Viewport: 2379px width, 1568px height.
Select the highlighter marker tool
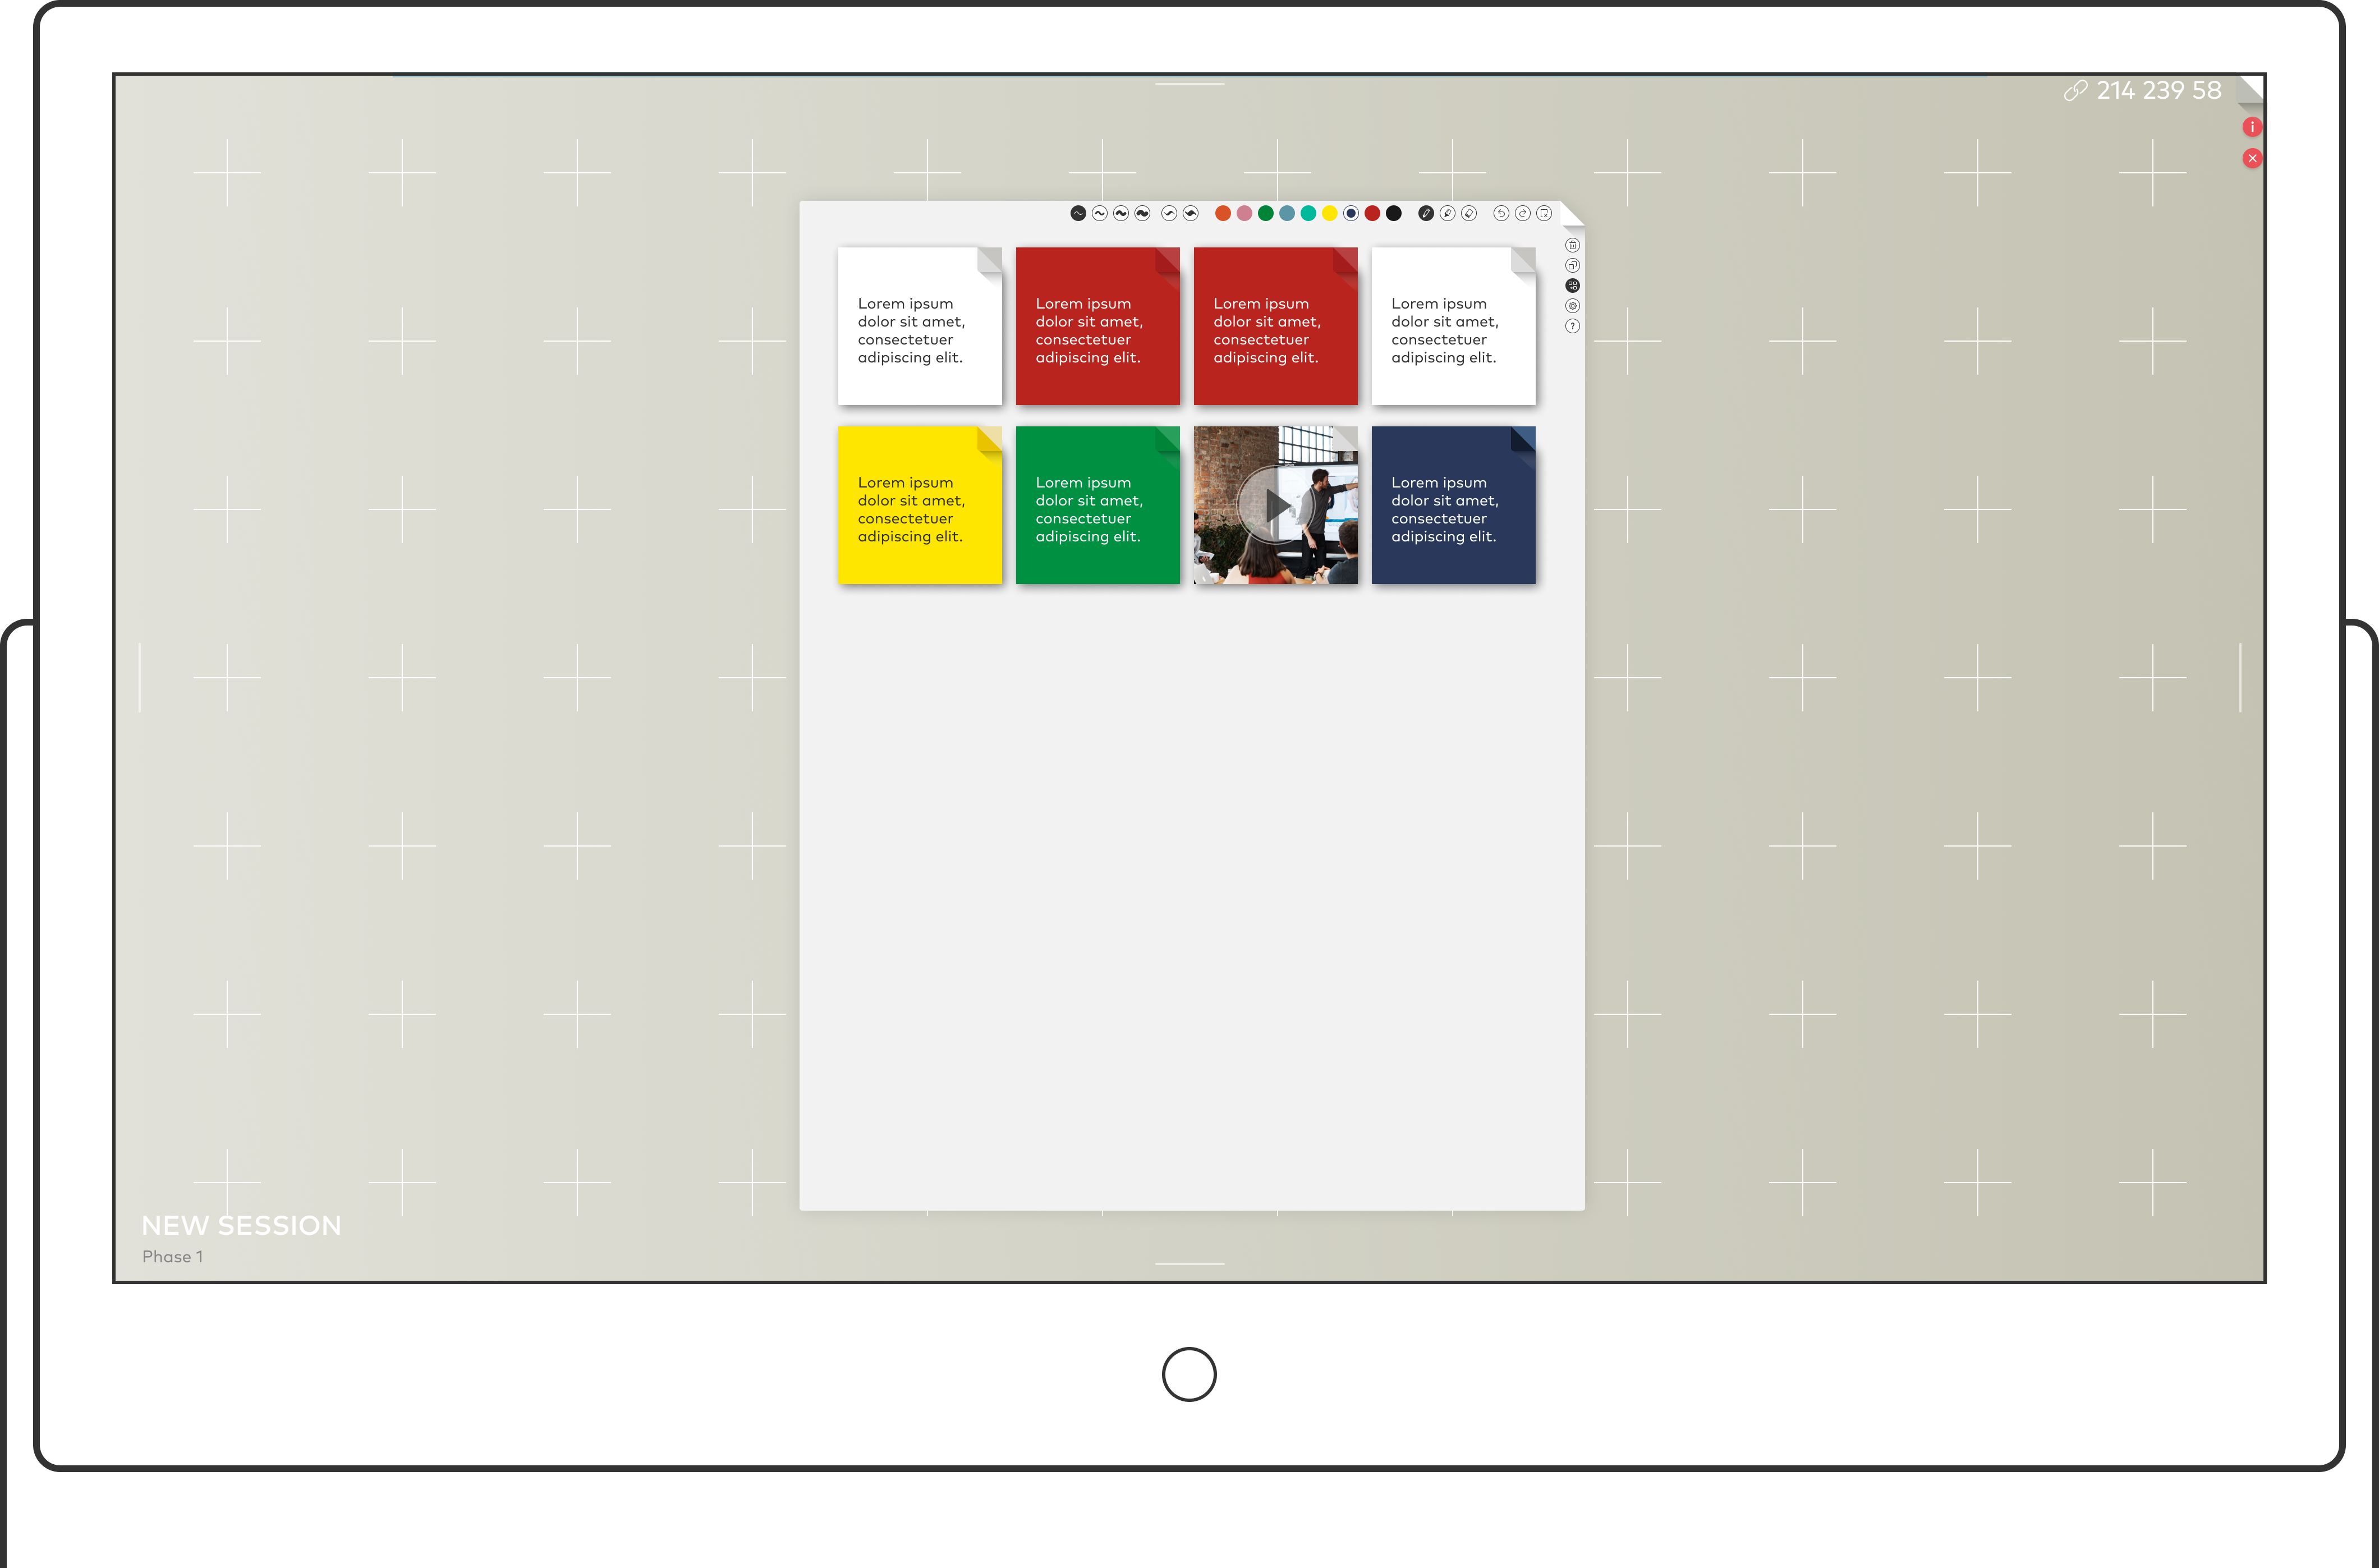coord(1447,213)
